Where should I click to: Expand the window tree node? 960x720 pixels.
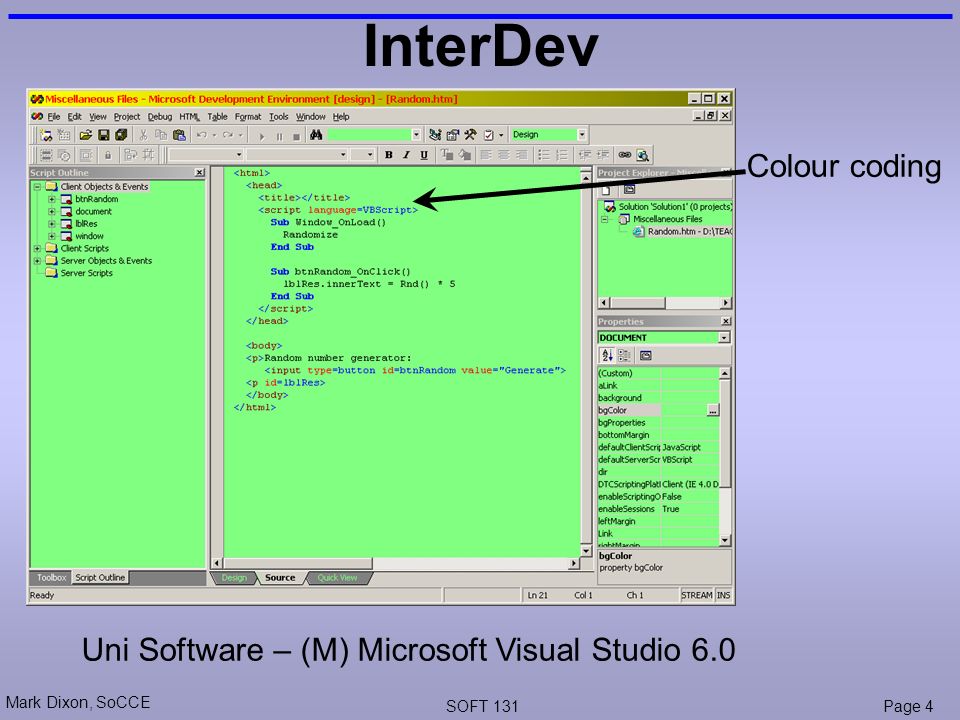click(52, 236)
